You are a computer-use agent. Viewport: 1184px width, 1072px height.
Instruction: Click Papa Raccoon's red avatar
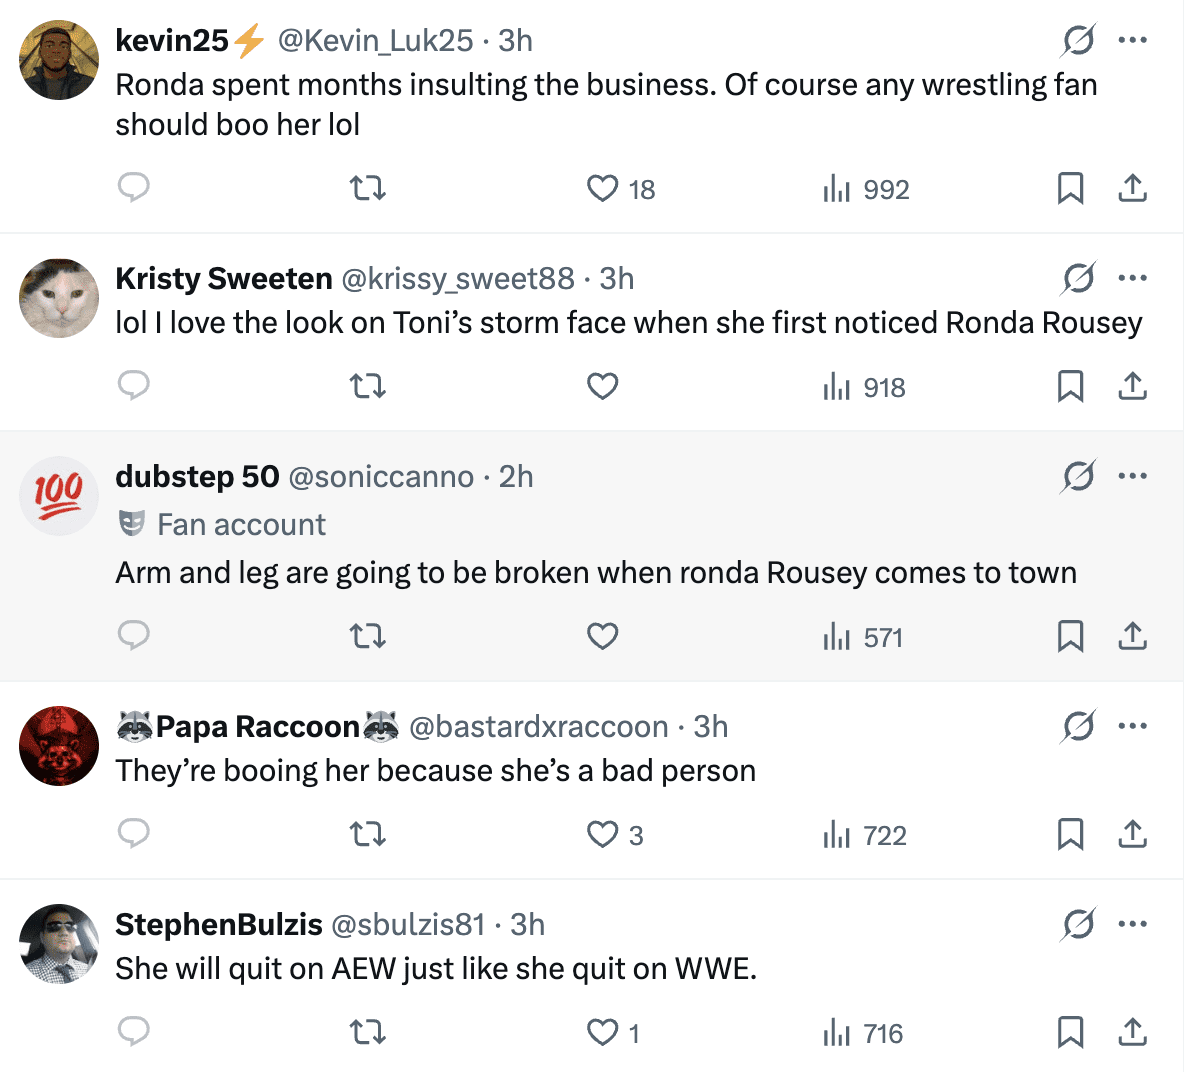(60, 746)
